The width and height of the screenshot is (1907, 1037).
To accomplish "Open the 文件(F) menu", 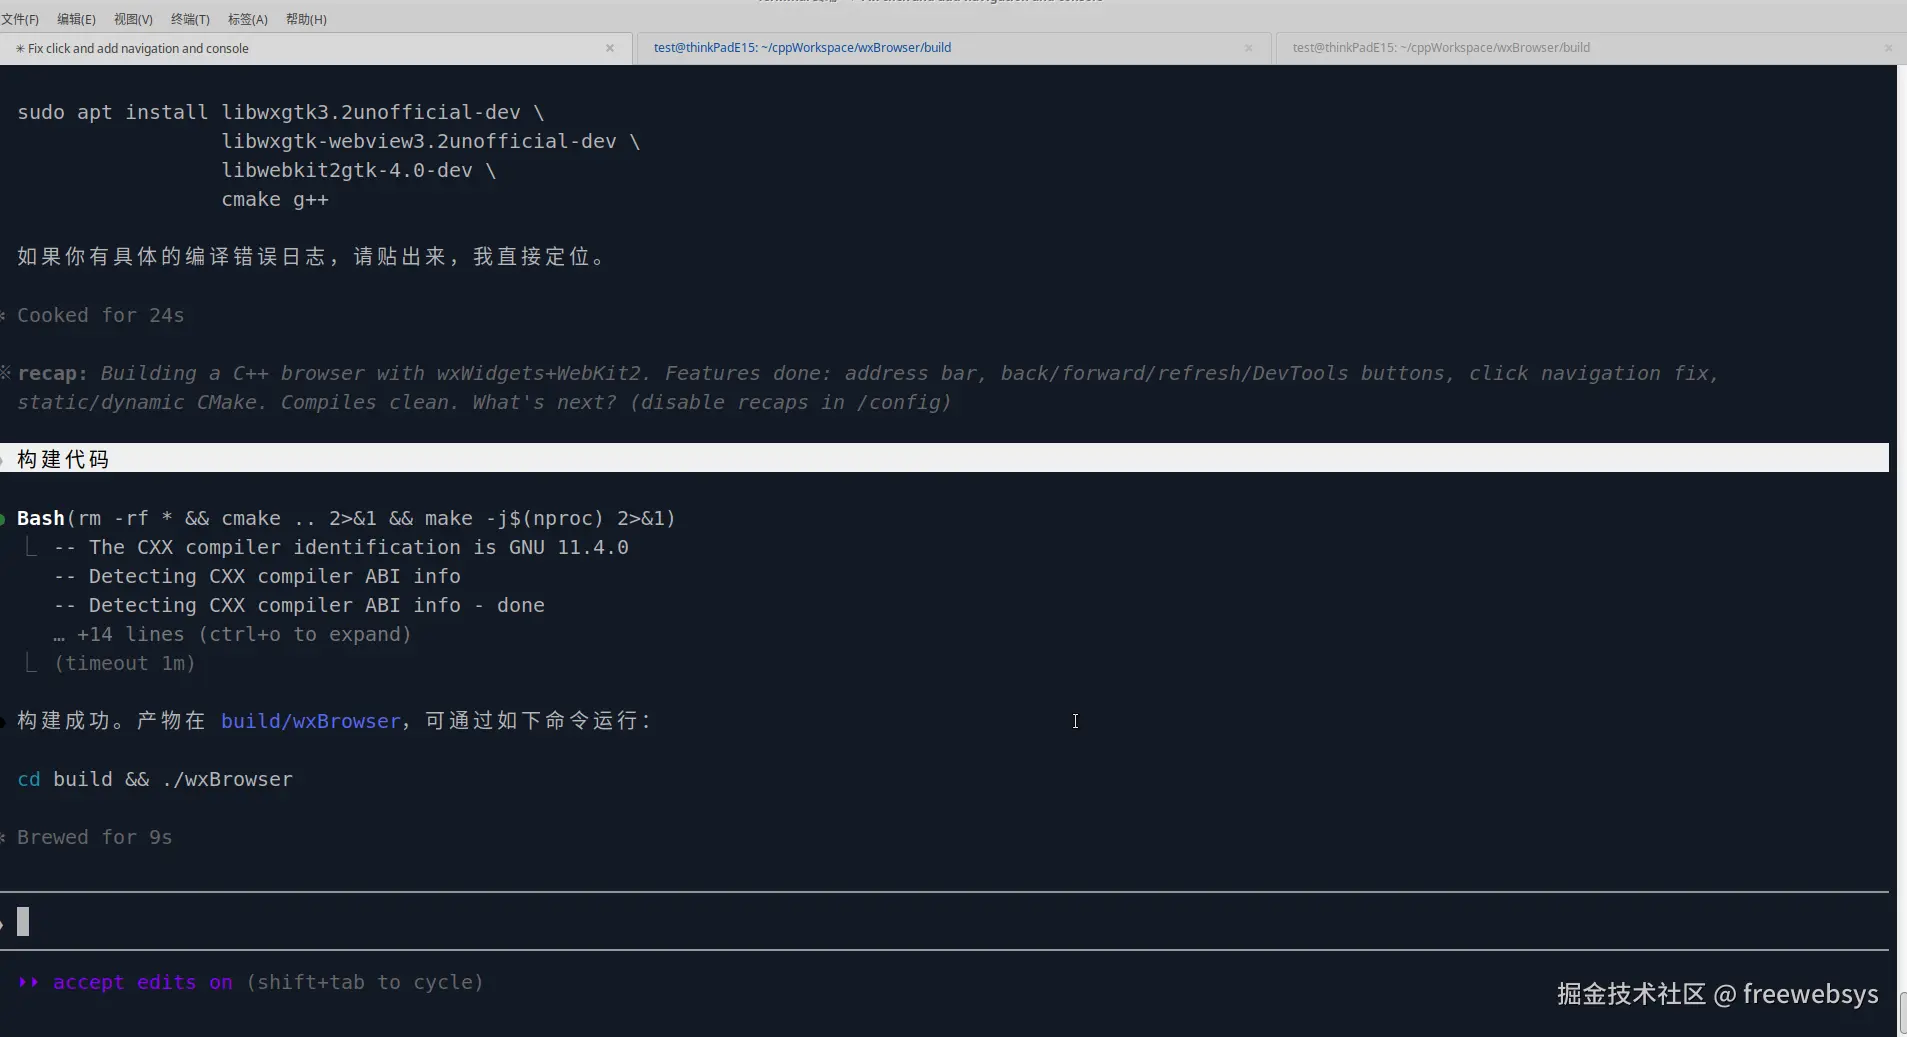I will pyautogui.click(x=20, y=19).
